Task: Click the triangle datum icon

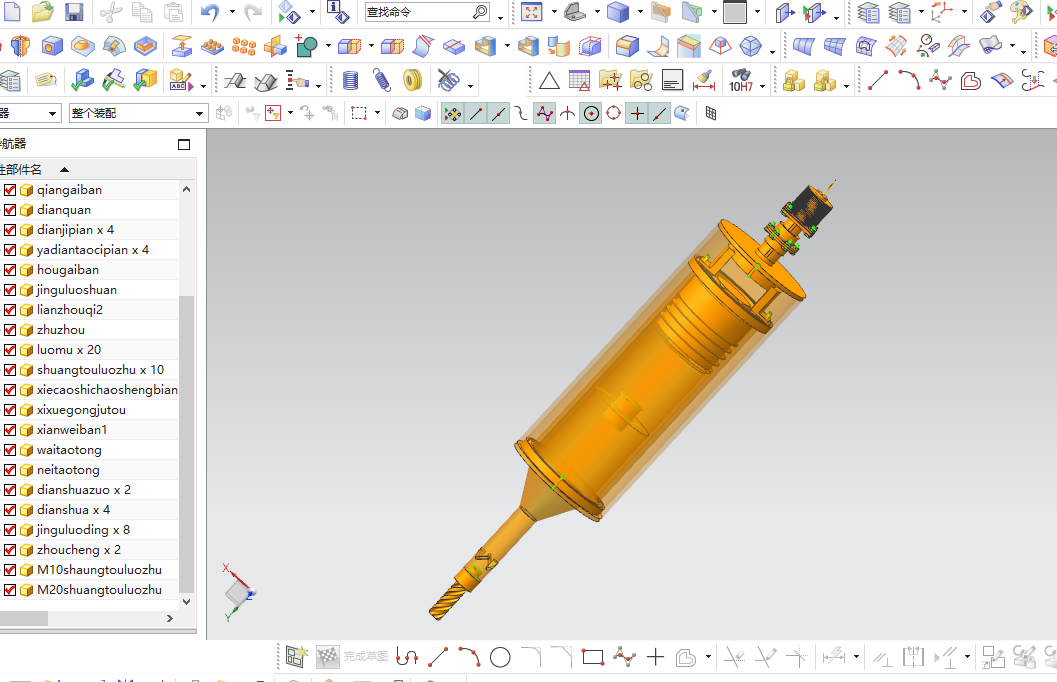Action: point(549,81)
